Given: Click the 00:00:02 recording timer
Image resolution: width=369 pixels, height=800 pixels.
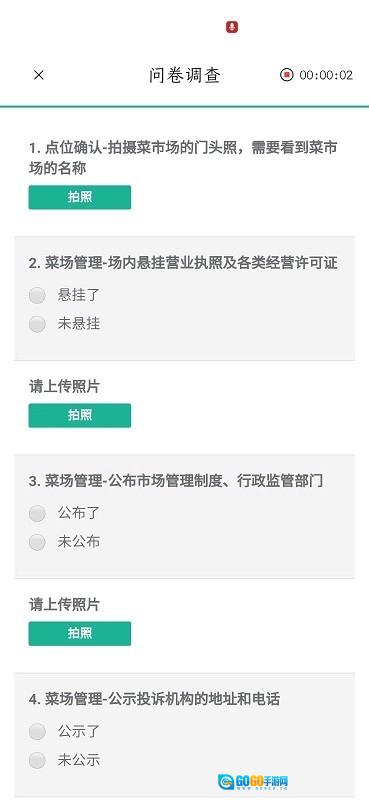Looking at the screenshot, I should (326, 75).
